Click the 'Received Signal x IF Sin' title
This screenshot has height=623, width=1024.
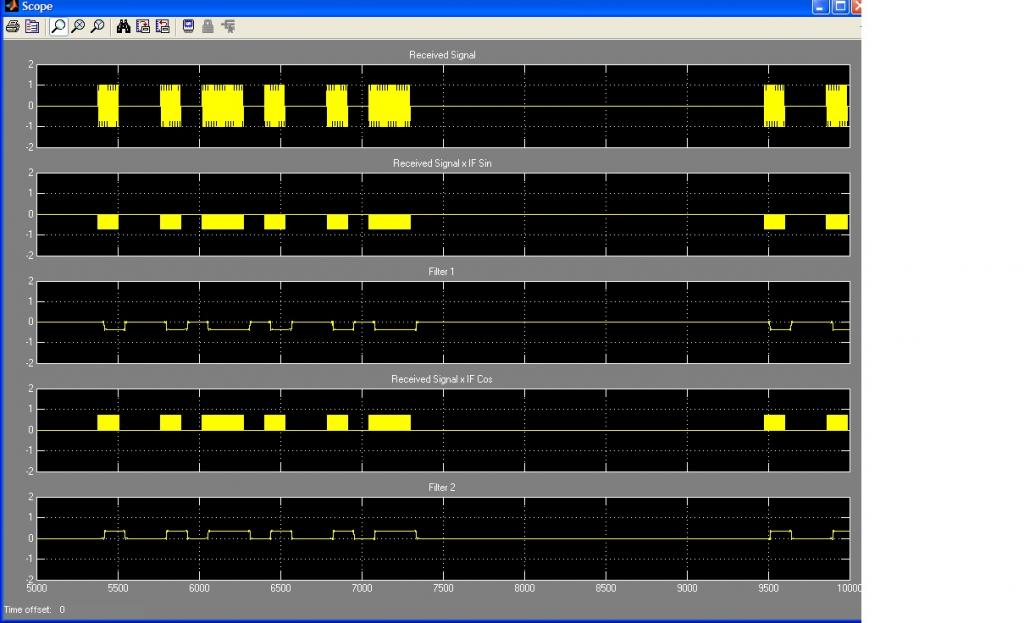442,163
